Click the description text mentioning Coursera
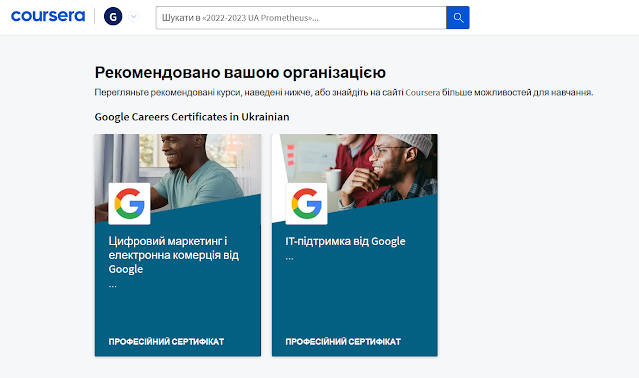 (x=344, y=92)
